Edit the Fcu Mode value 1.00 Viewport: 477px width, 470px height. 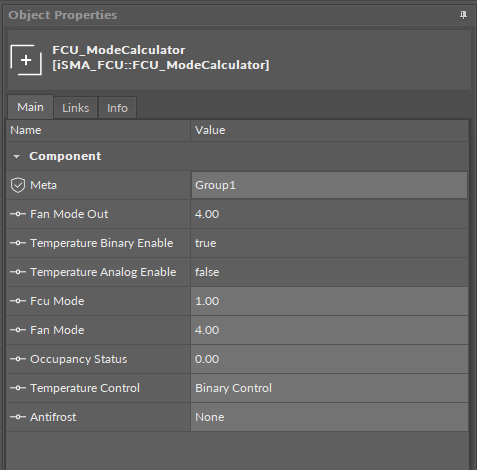point(329,301)
